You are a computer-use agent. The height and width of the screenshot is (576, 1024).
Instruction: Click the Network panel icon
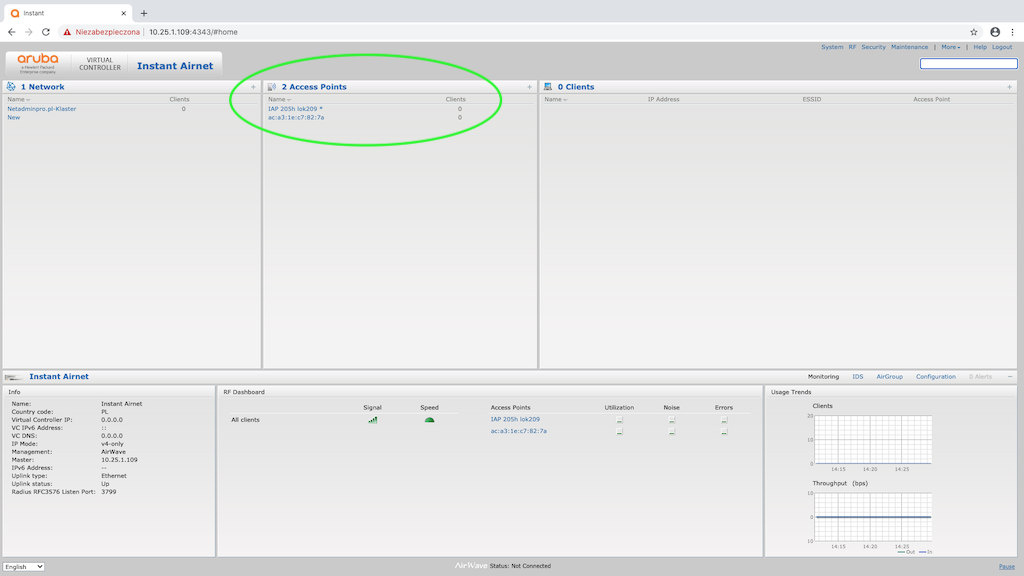click(x=11, y=87)
